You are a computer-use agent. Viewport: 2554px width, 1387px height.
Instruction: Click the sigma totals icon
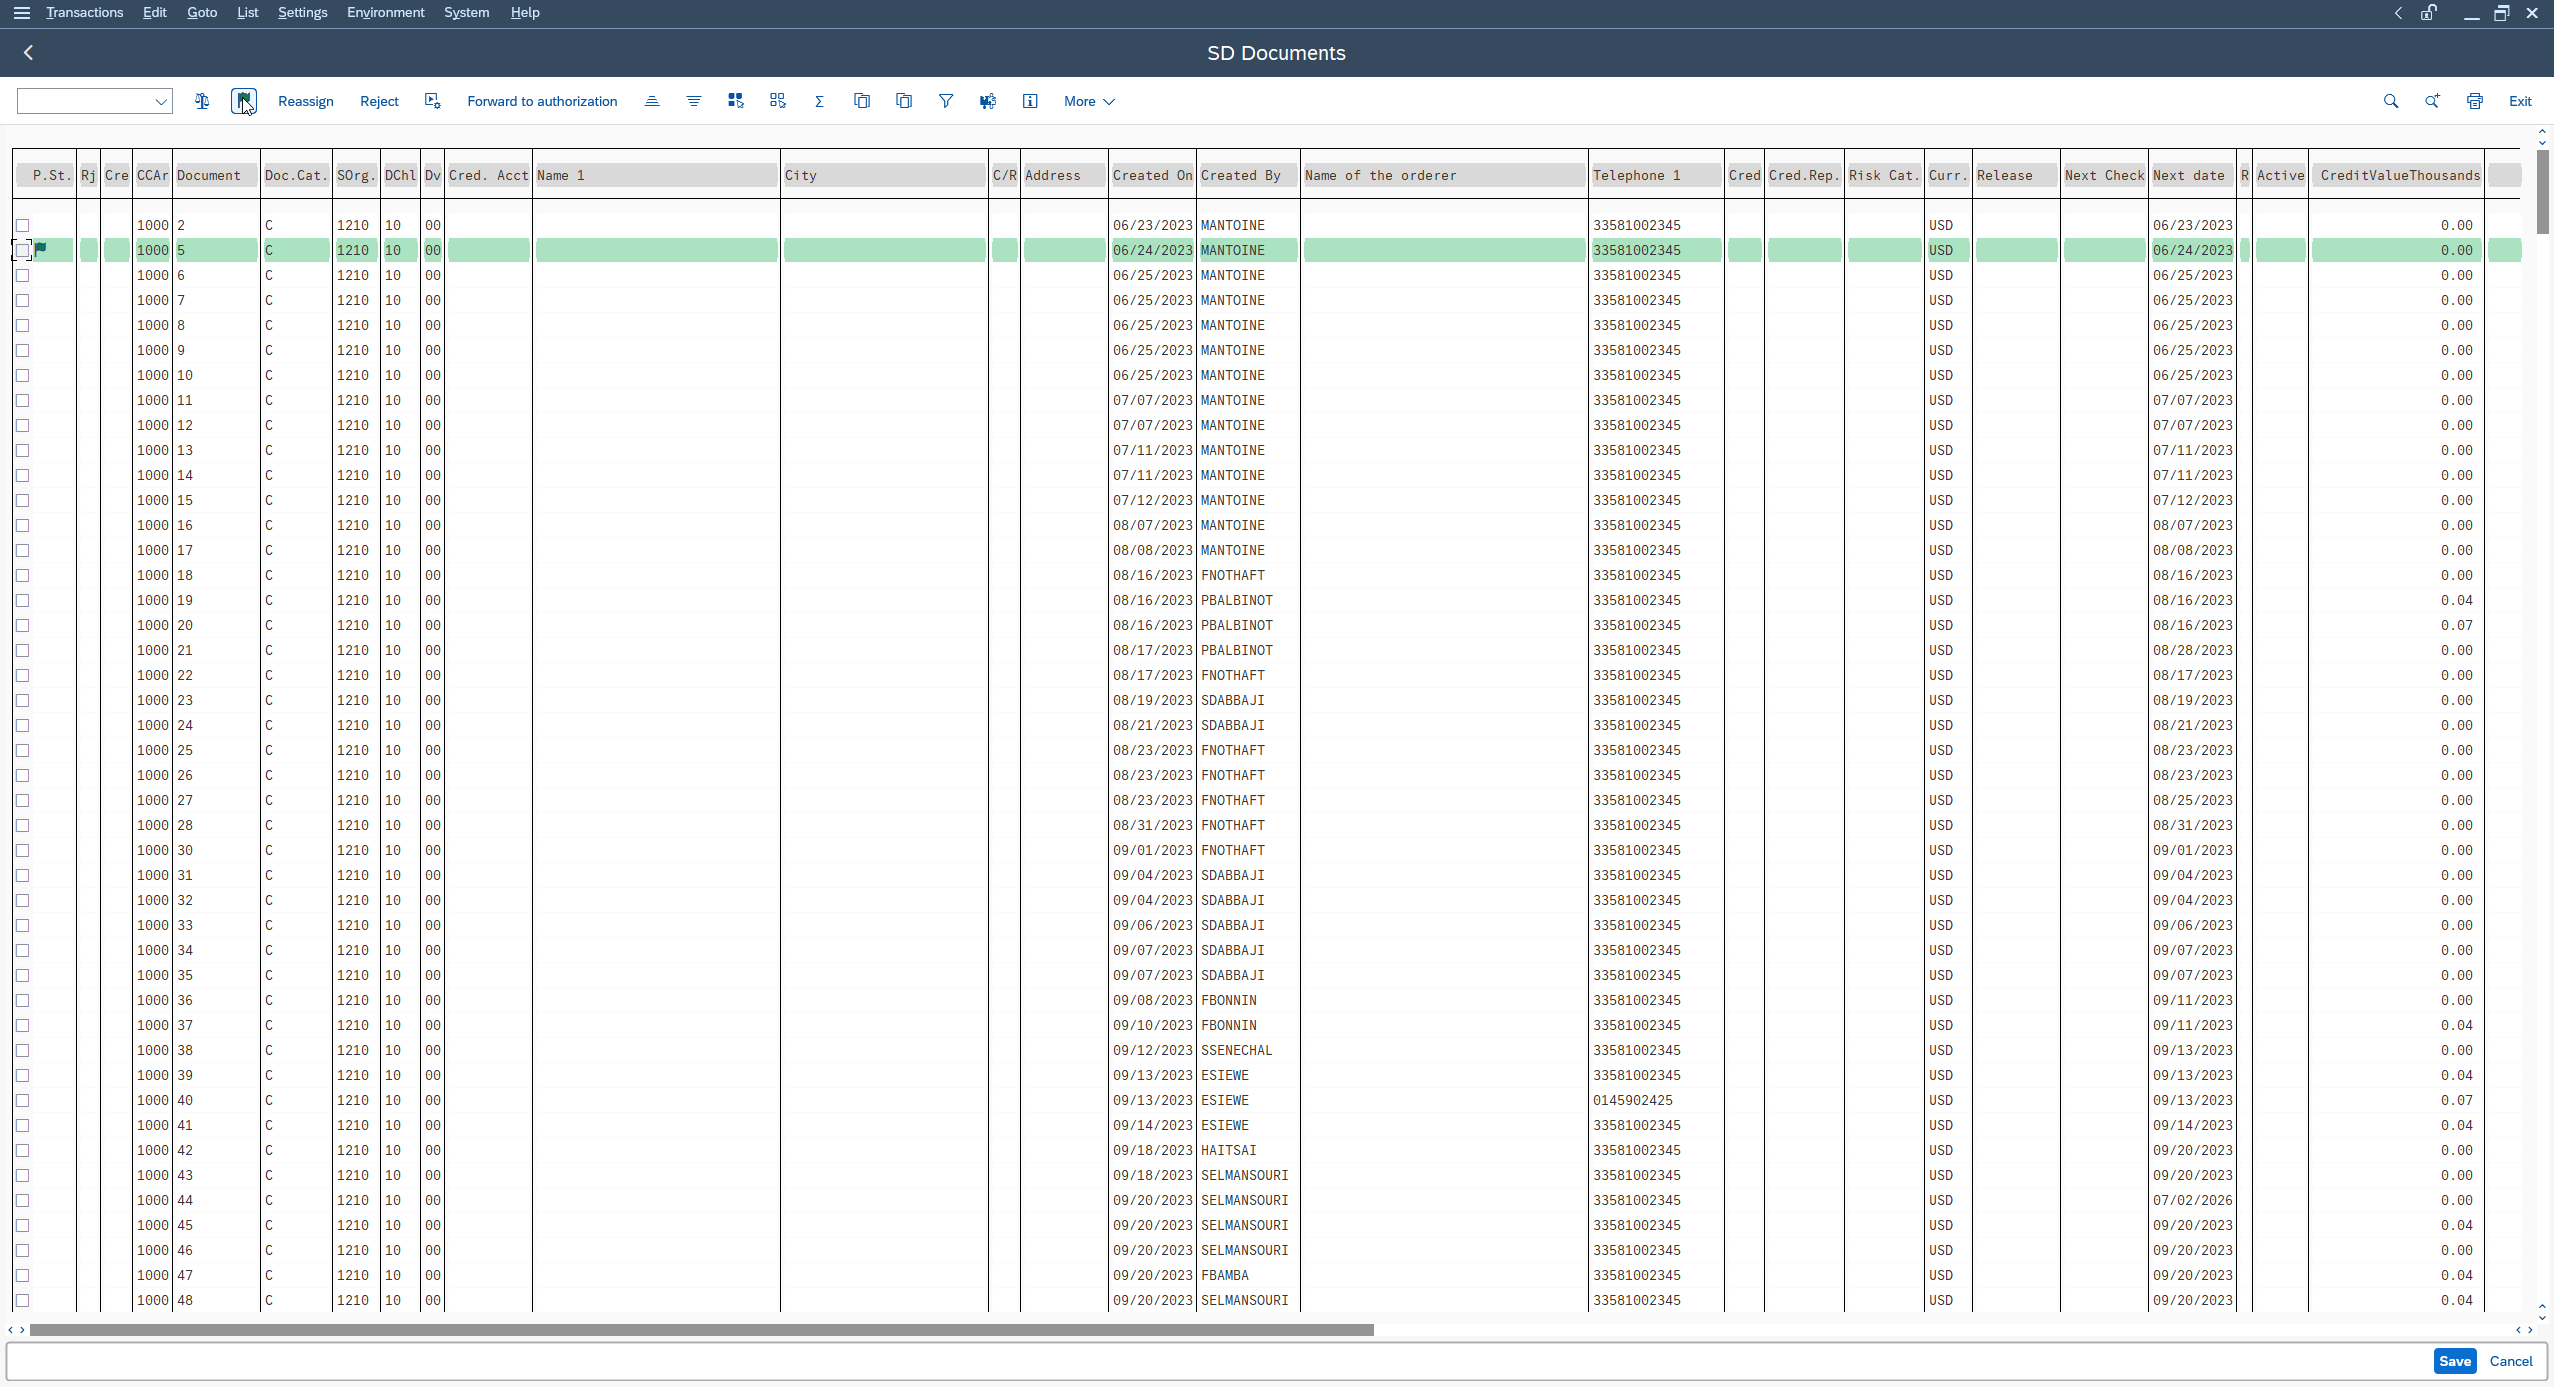[x=820, y=101]
